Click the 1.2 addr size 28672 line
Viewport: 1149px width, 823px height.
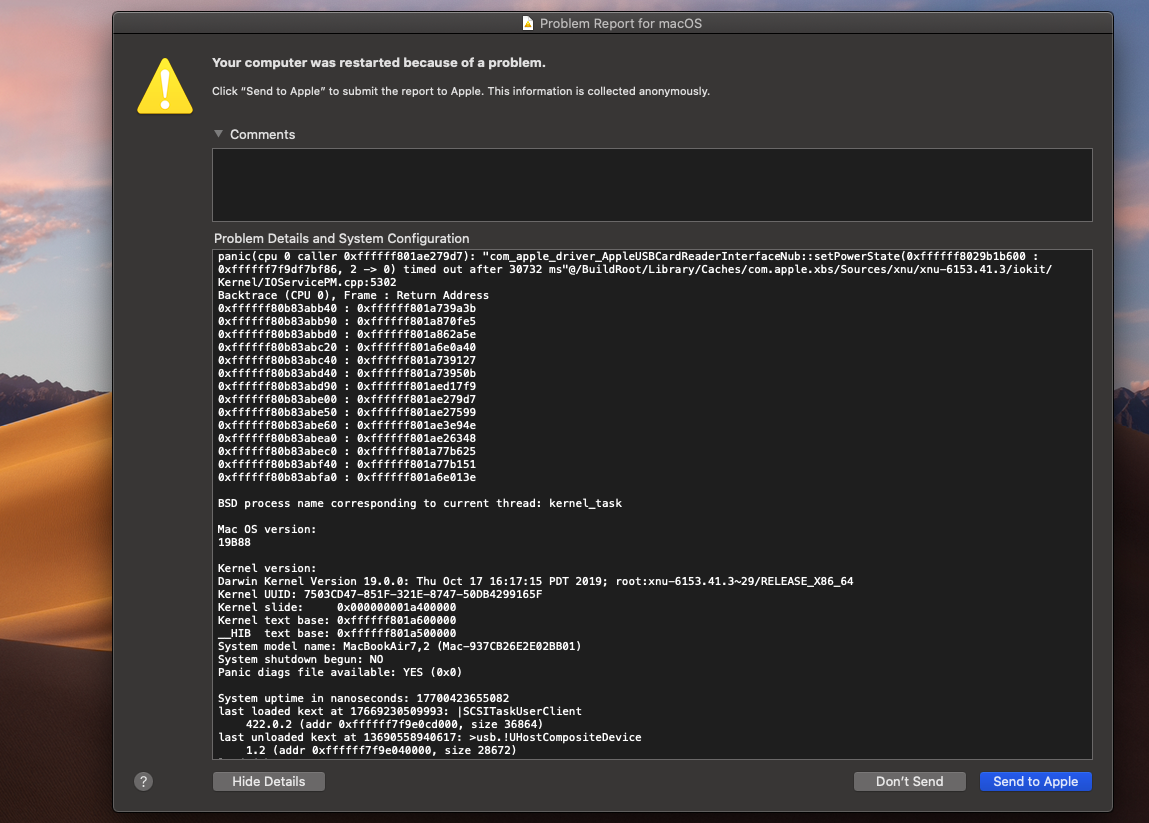(x=381, y=750)
